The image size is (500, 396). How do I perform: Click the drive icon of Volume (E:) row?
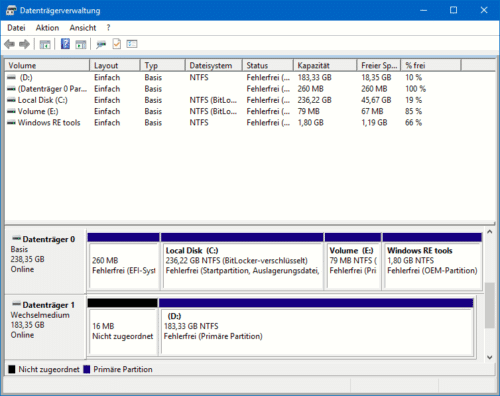tap(12, 111)
